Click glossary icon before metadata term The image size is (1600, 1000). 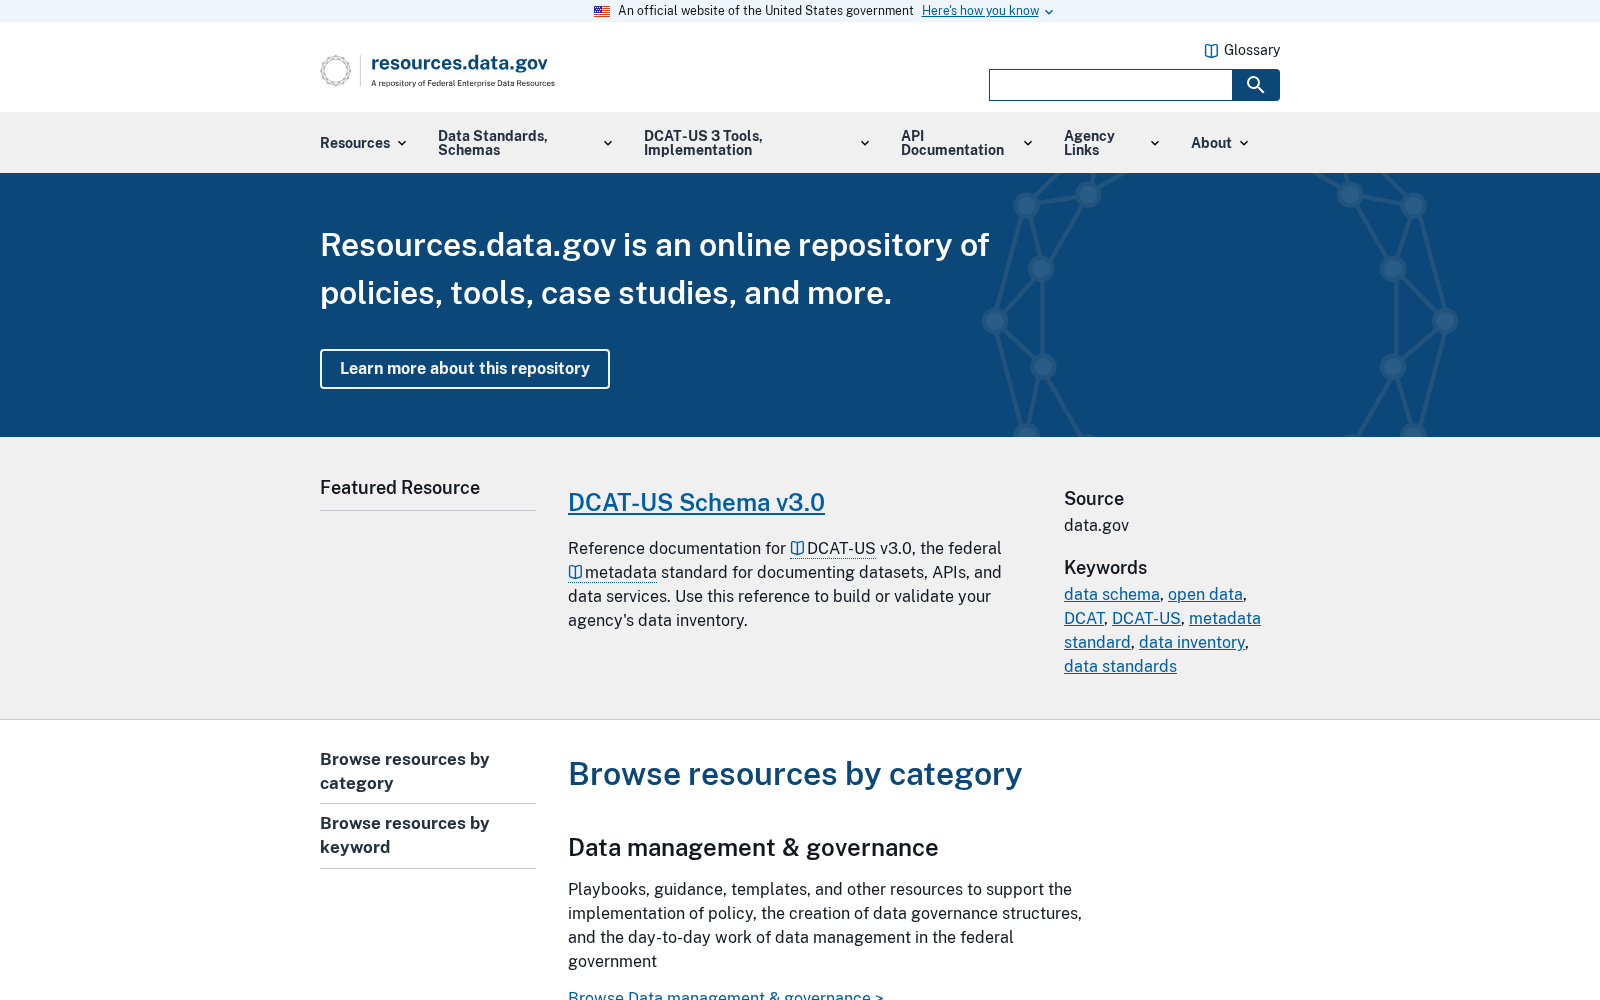point(575,572)
